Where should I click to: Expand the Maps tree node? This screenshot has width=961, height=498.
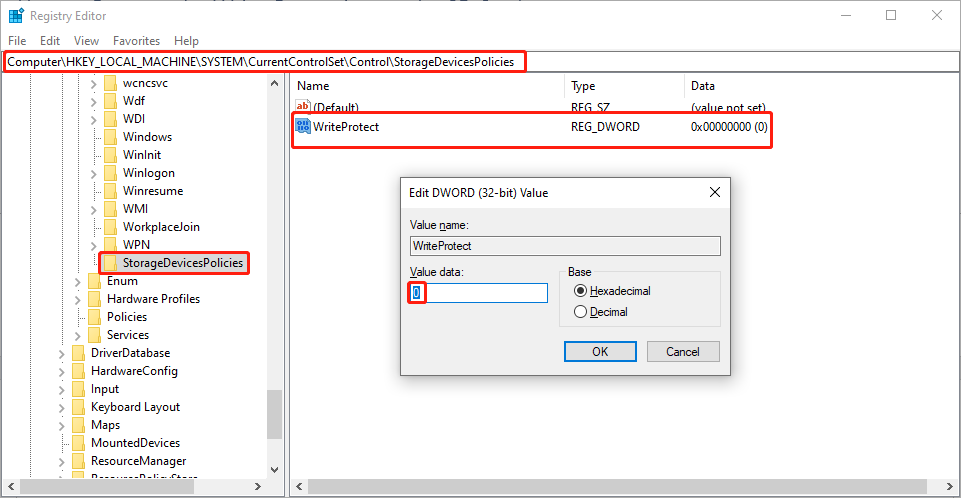(x=61, y=426)
